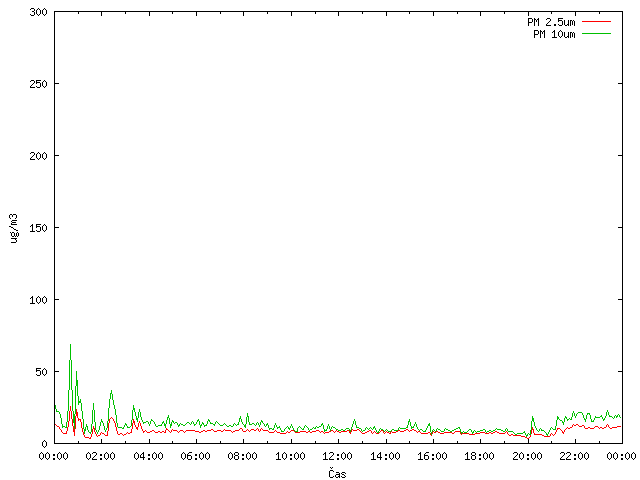Viewport: 640px width, 480px height.
Task: Click the 06:00 time tick label
Action: (196, 456)
